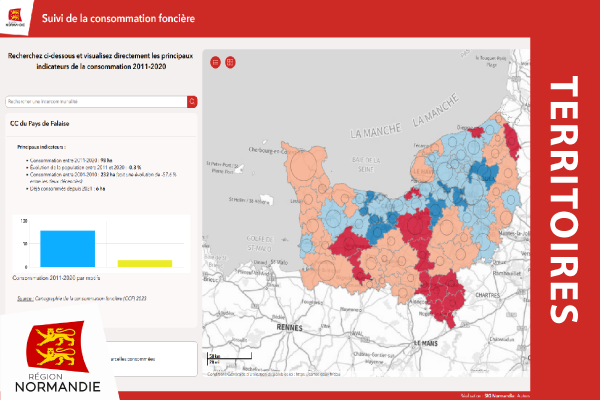
Task: Click the La Manche sea label
Action: (375, 132)
